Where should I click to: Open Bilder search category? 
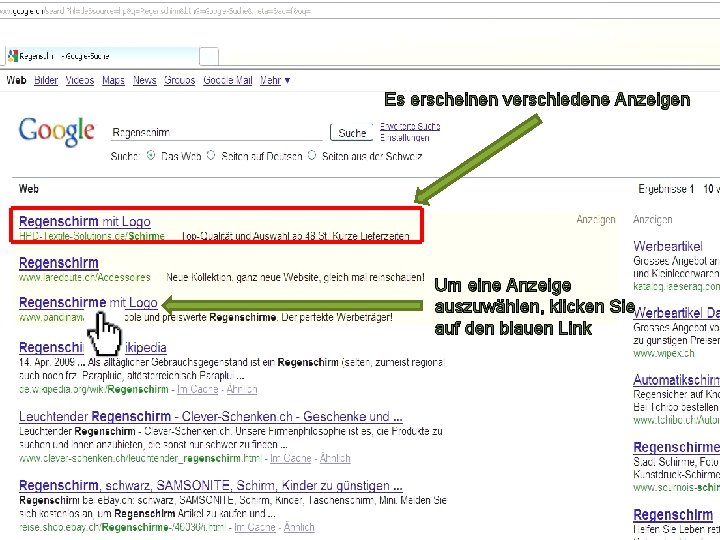46,80
